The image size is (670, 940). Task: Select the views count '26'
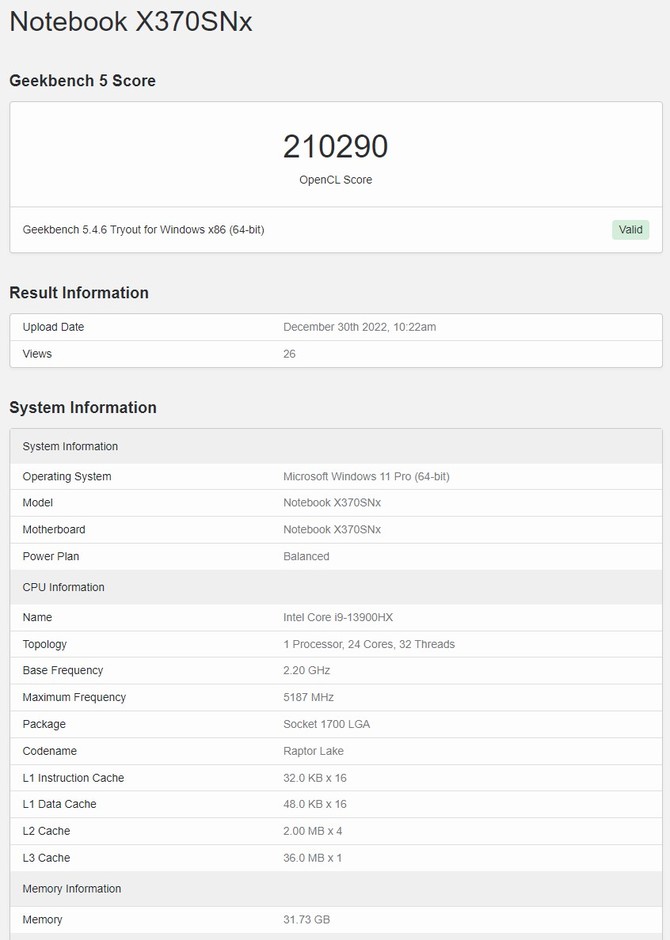pos(289,354)
